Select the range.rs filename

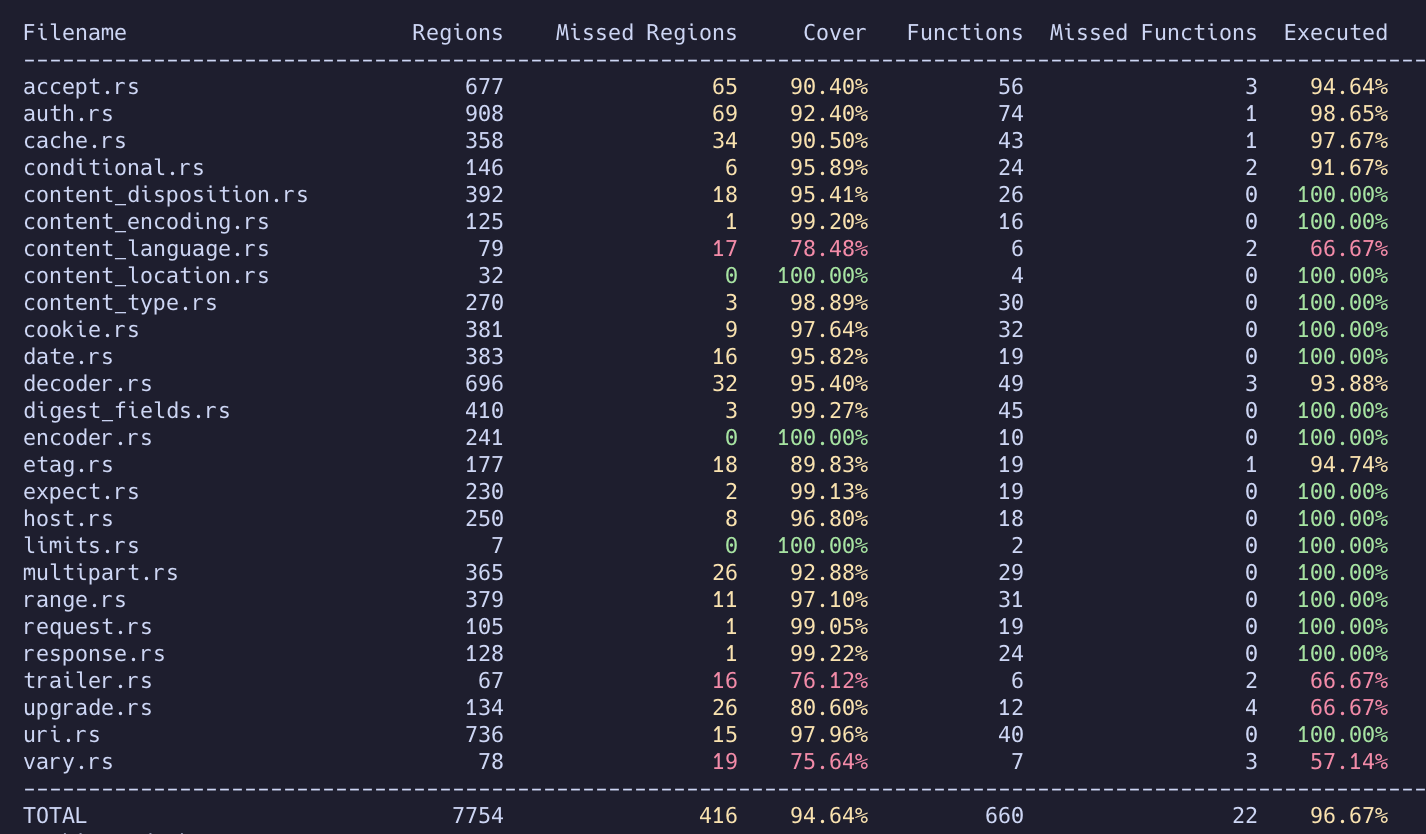(75, 600)
